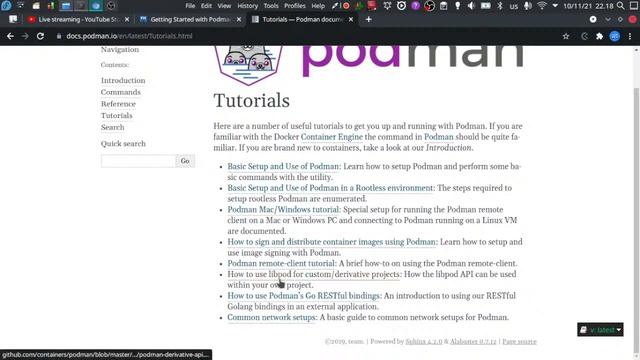Open Podman's Go RESTful bindings link
Image resolution: width=640 pixels, height=360 pixels.
point(303,296)
